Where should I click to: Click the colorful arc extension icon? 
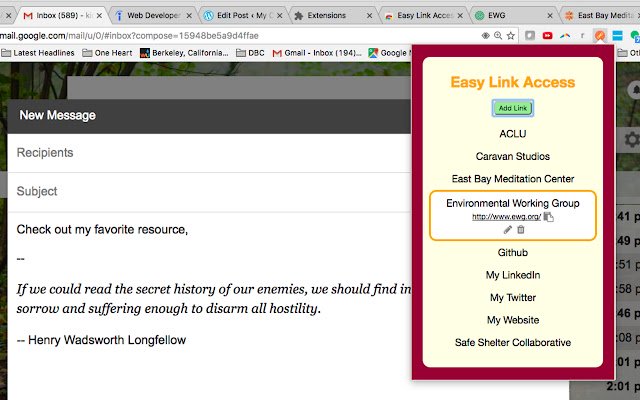(x=565, y=36)
